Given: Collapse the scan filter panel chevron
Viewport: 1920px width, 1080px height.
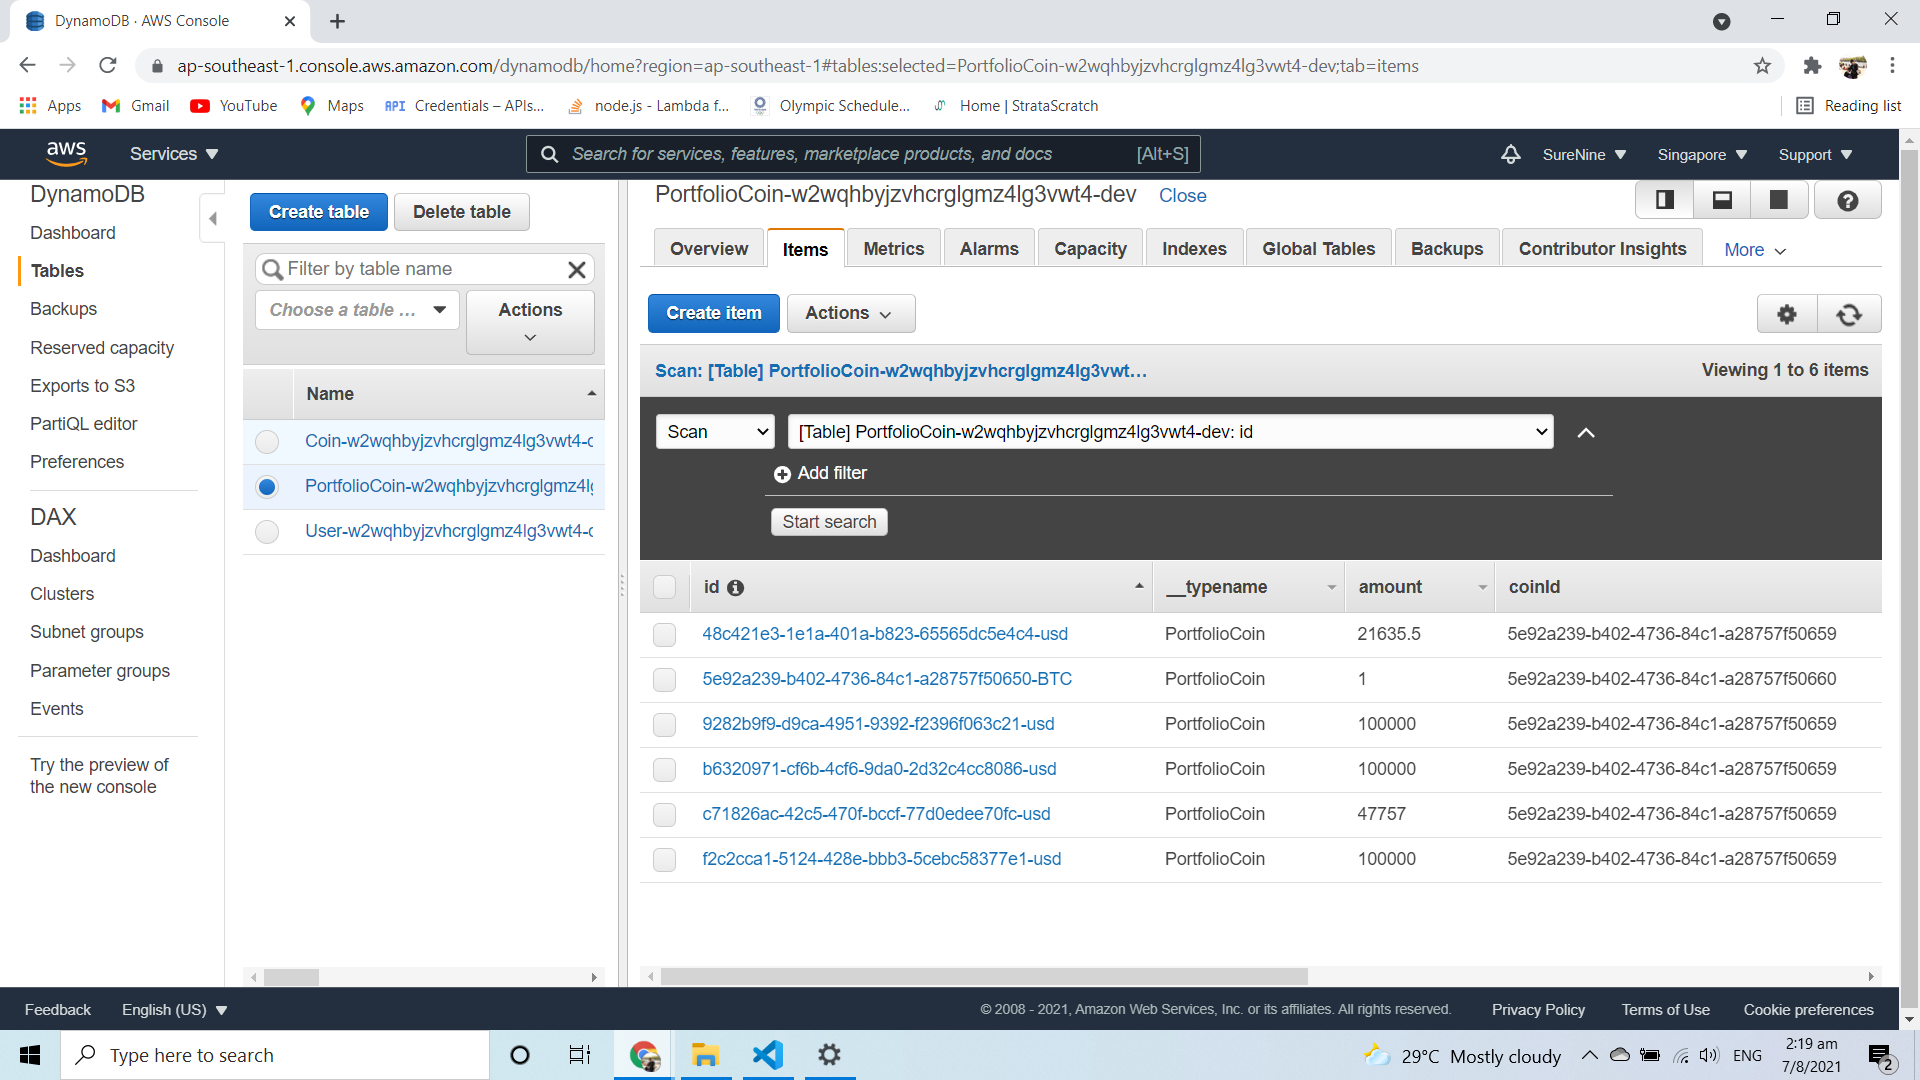Looking at the screenshot, I should pyautogui.click(x=1585, y=433).
